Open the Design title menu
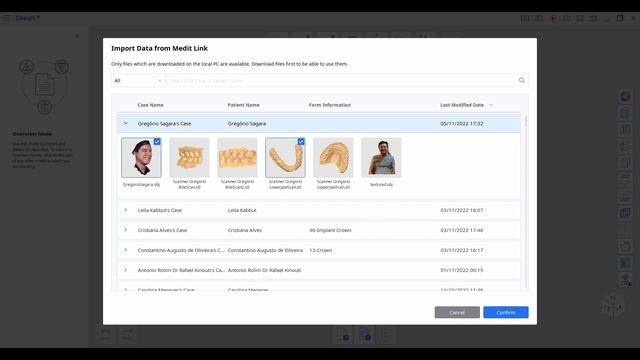Image resolution: width=640 pixels, height=360 pixels. tap(28, 18)
